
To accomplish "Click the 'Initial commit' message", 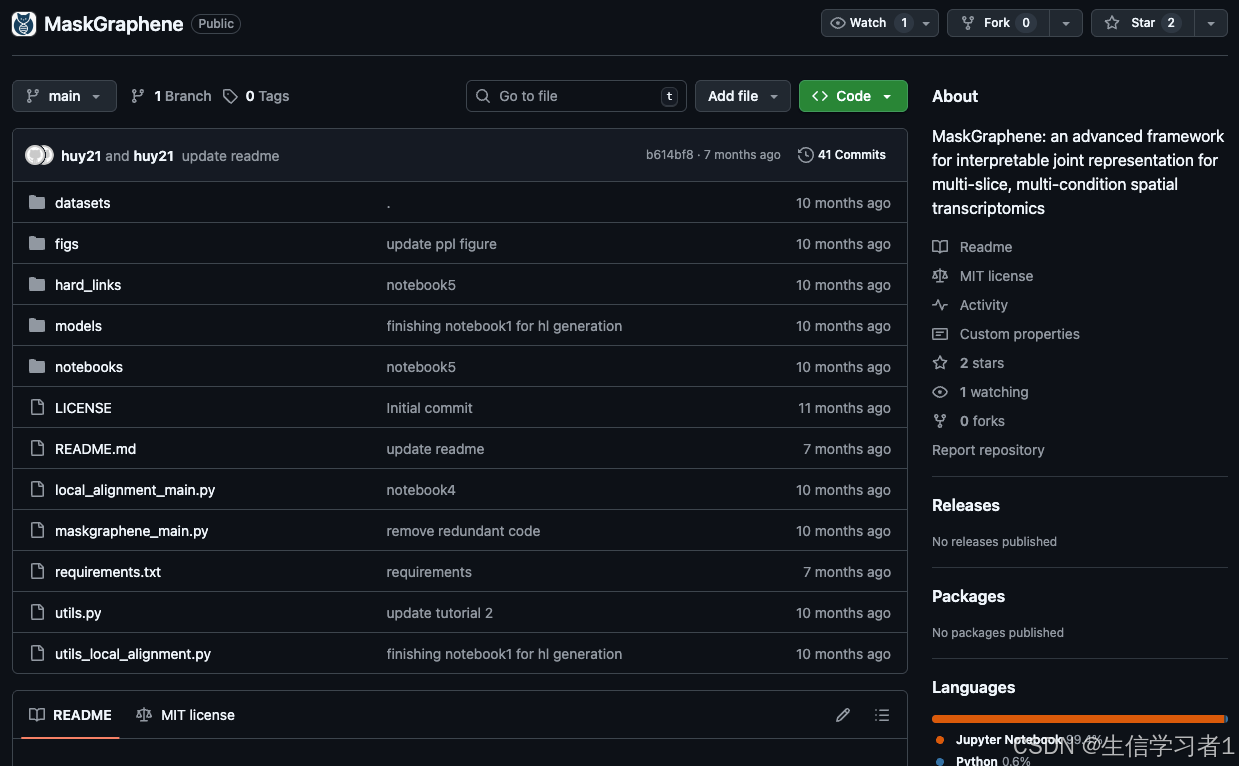I will coord(429,408).
